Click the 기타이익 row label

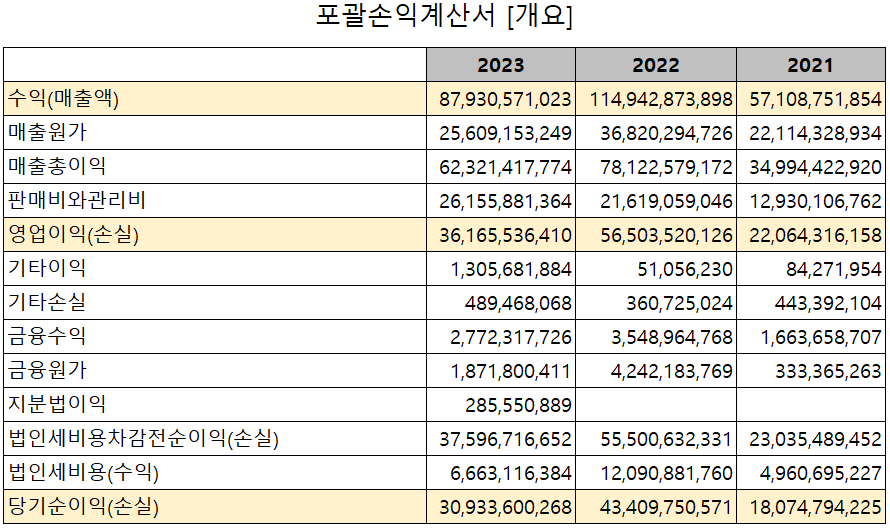pyautogui.click(x=47, y=268)
